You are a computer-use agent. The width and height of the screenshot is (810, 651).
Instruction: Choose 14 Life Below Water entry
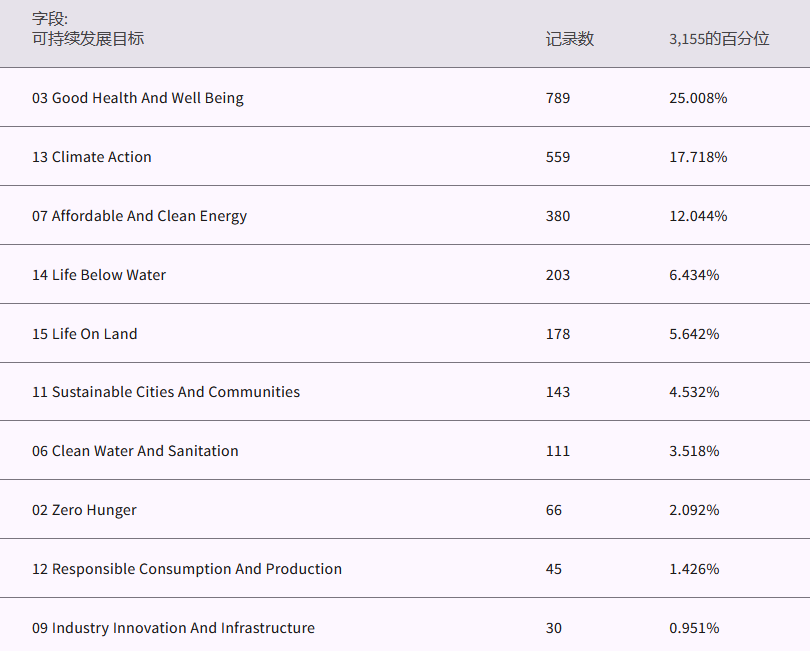(x=99, y=275)
